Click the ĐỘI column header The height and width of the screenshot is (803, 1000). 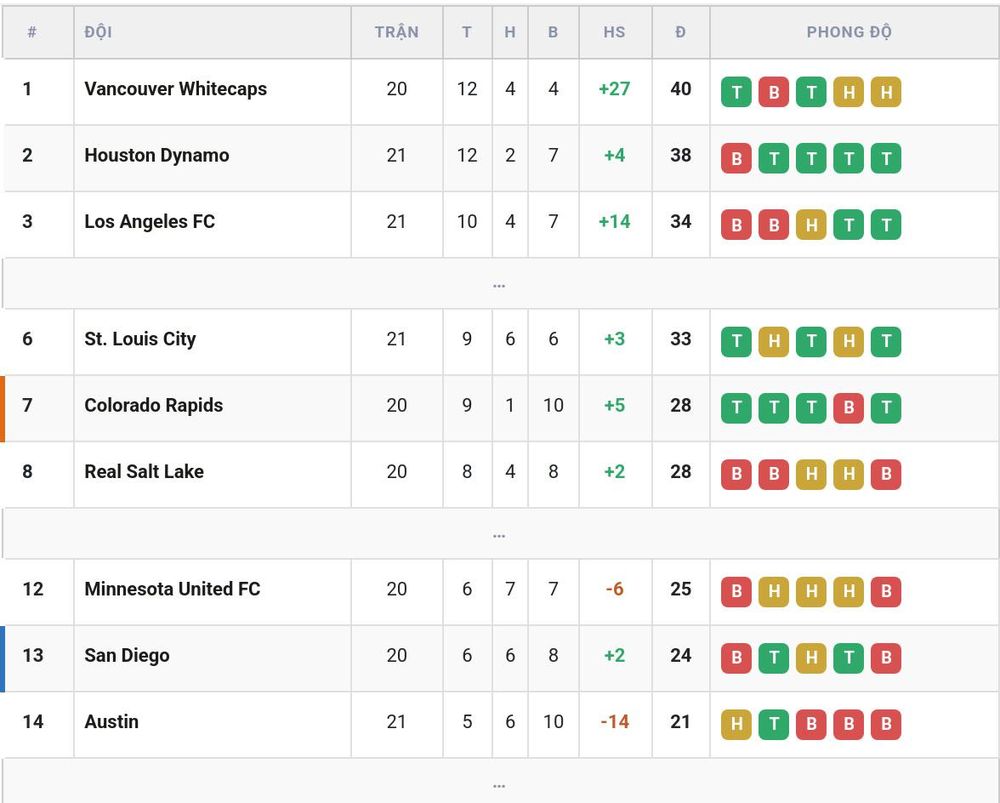coord(98,32)
